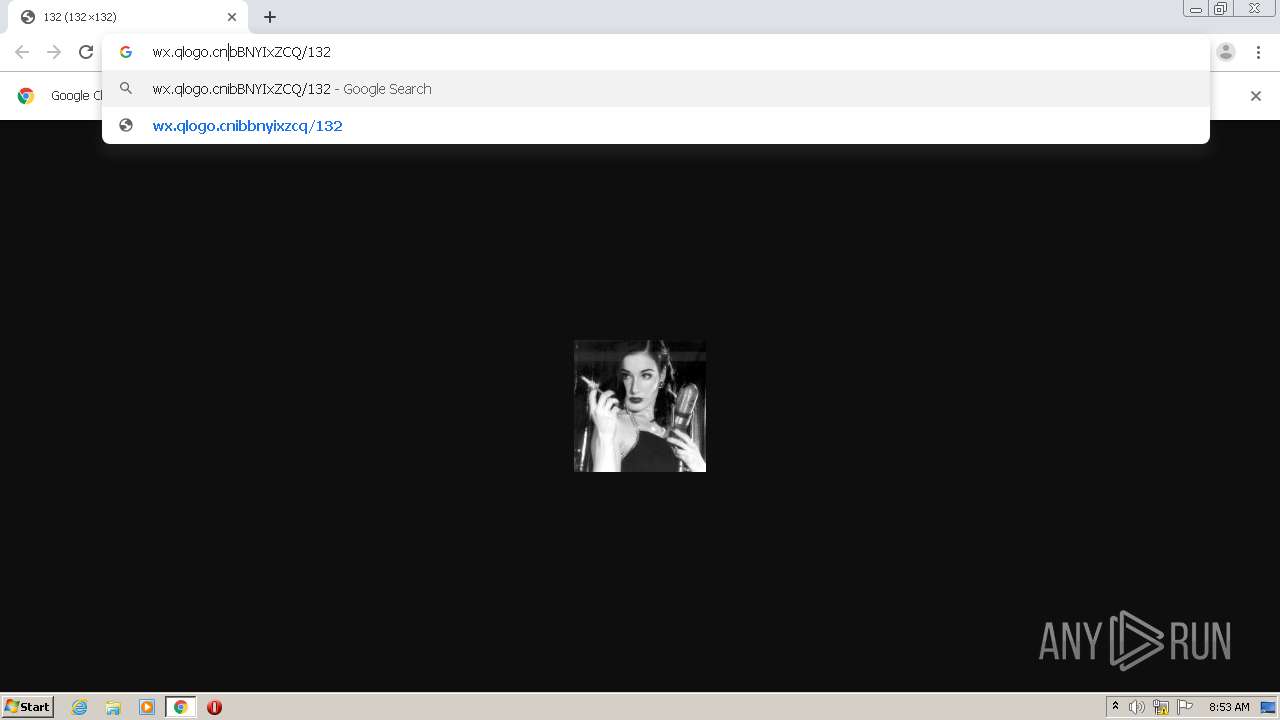Click the Google icon in the address bar

coord(126,52)
